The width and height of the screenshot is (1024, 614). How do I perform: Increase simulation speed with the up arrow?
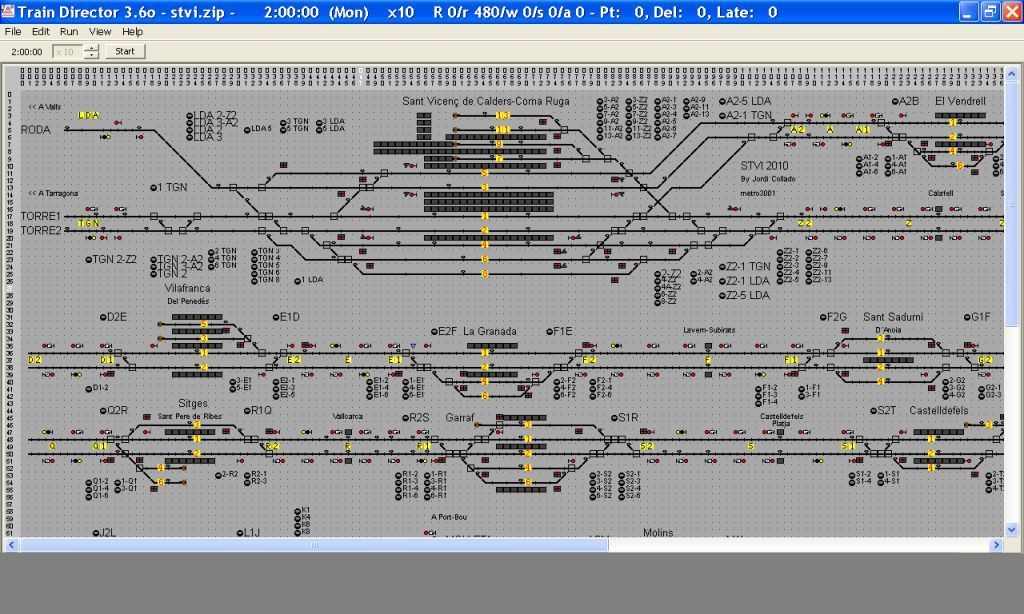(x=92, y=47)
